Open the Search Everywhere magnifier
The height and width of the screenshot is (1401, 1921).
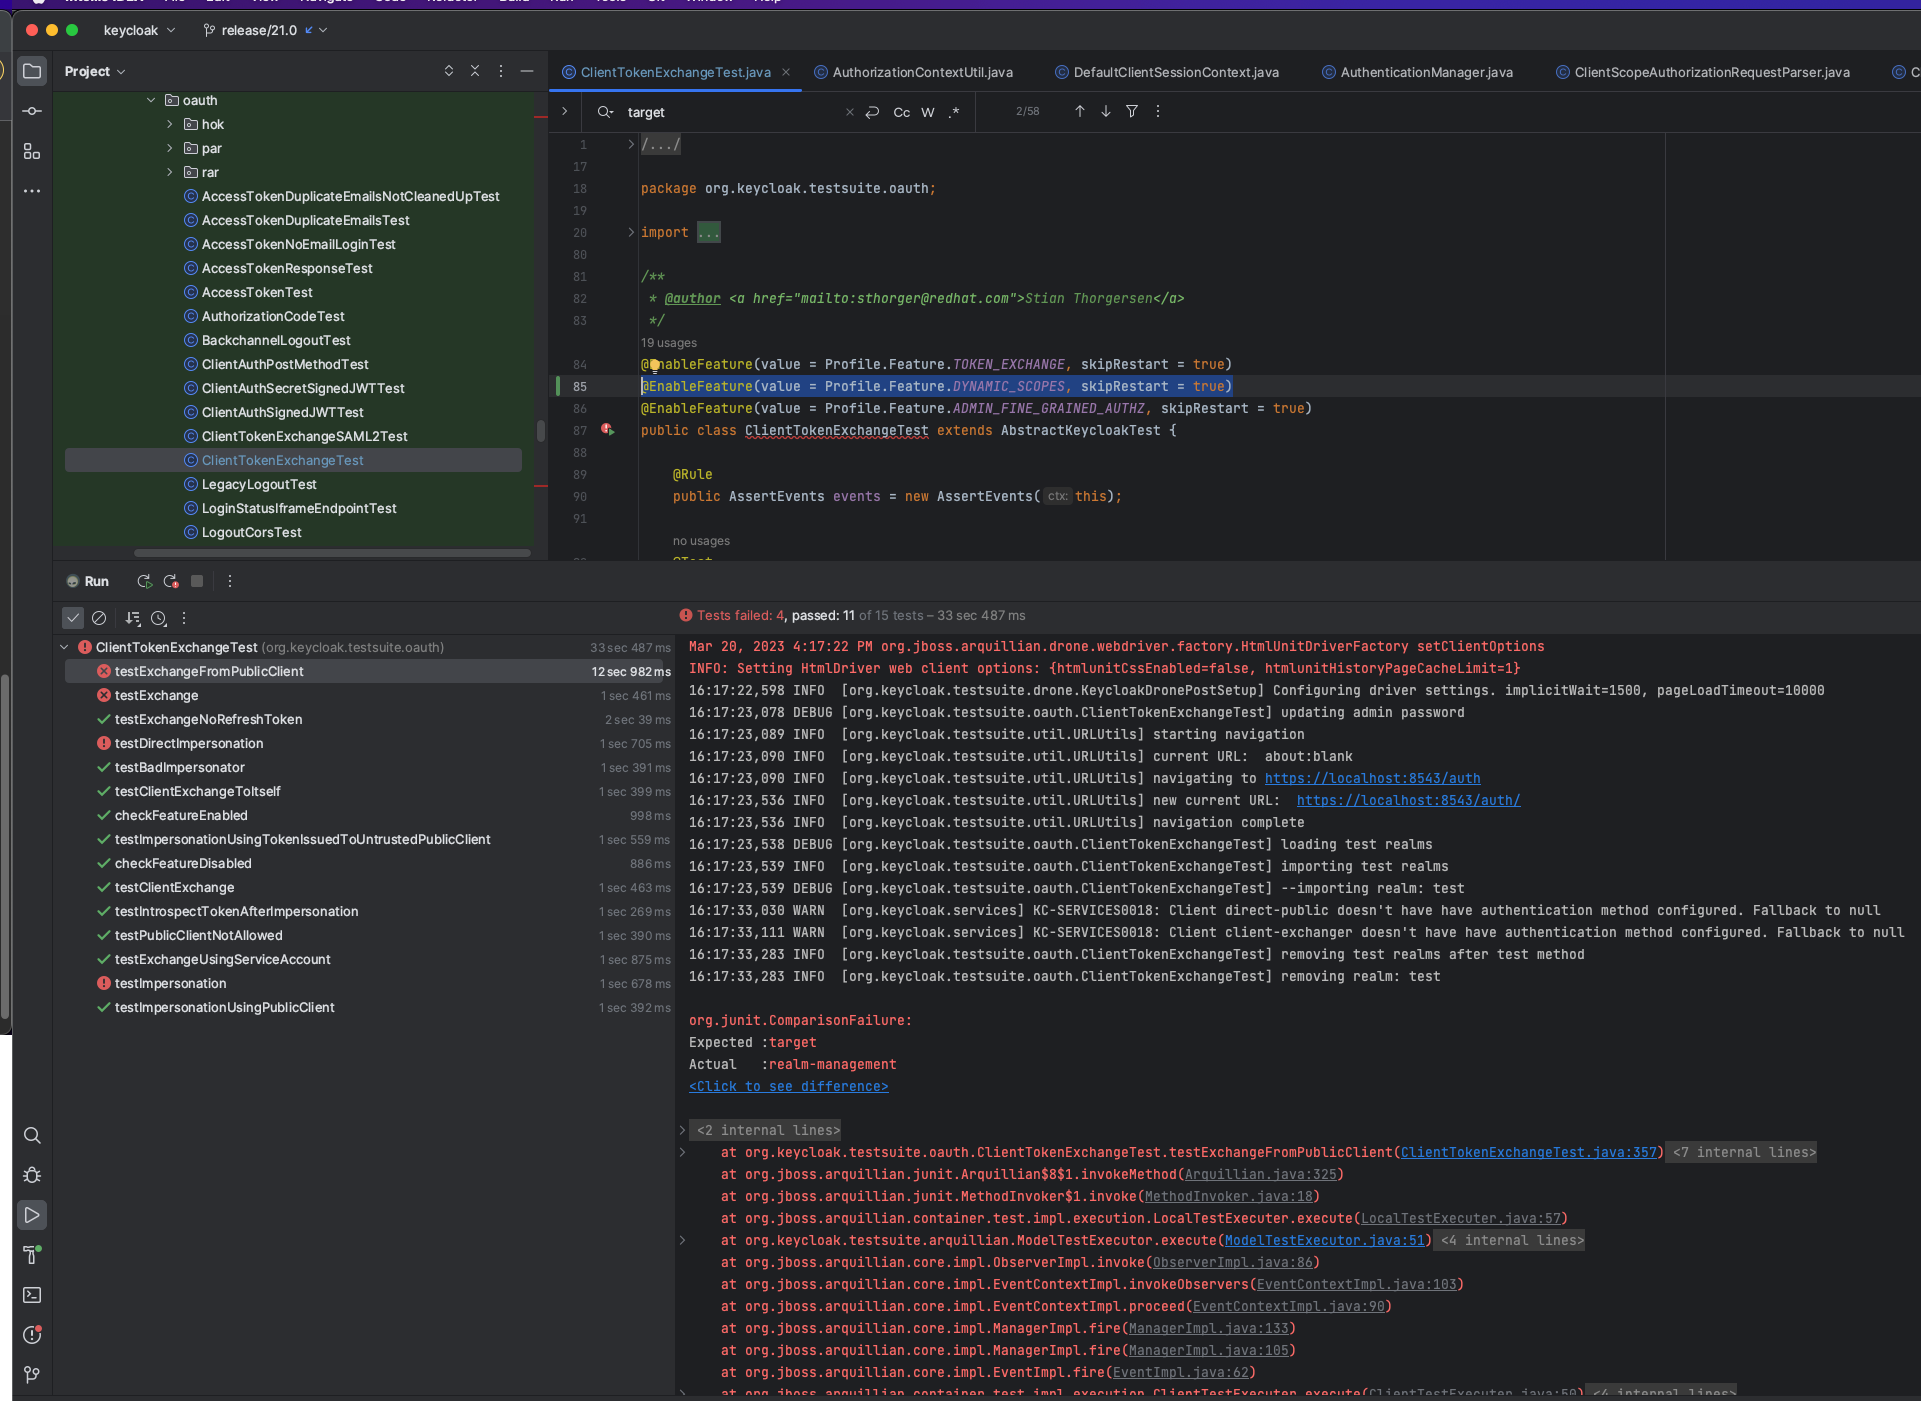point(32,1136)
